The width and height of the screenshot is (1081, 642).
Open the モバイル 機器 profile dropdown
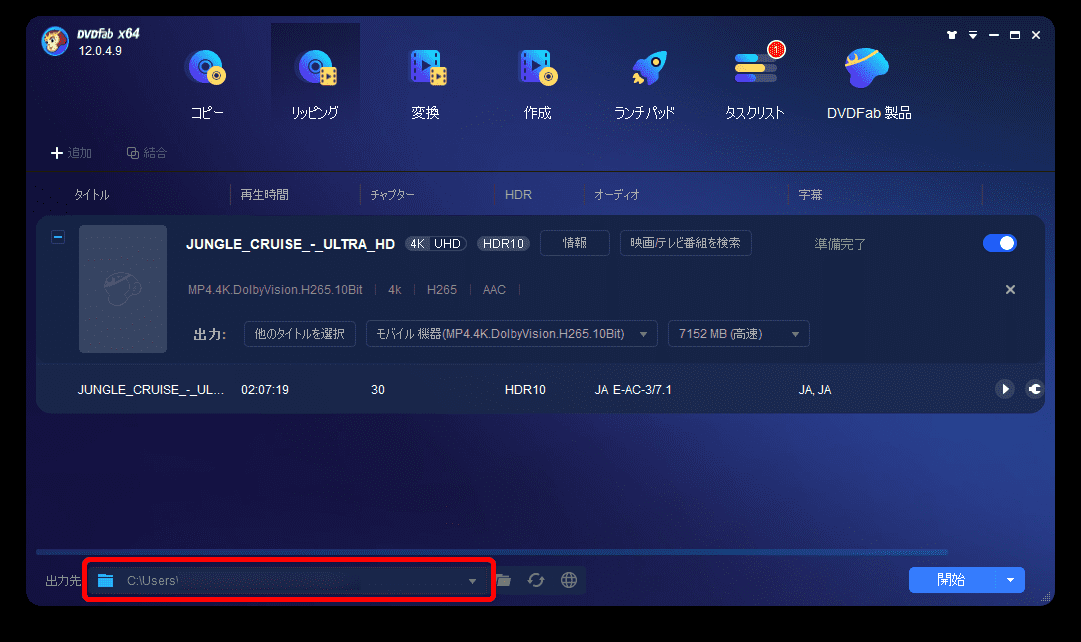(x=510, y=333)
